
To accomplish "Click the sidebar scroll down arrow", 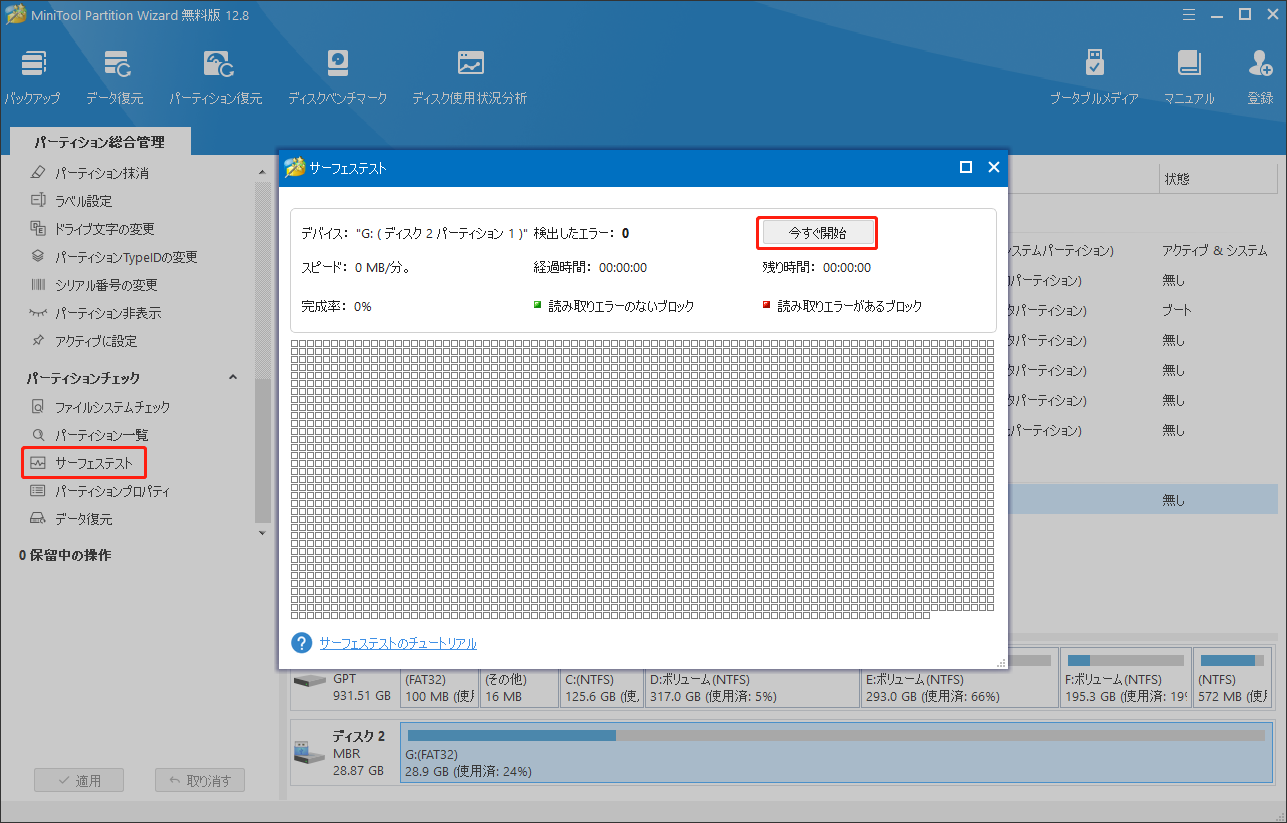I will click(263, 533).
